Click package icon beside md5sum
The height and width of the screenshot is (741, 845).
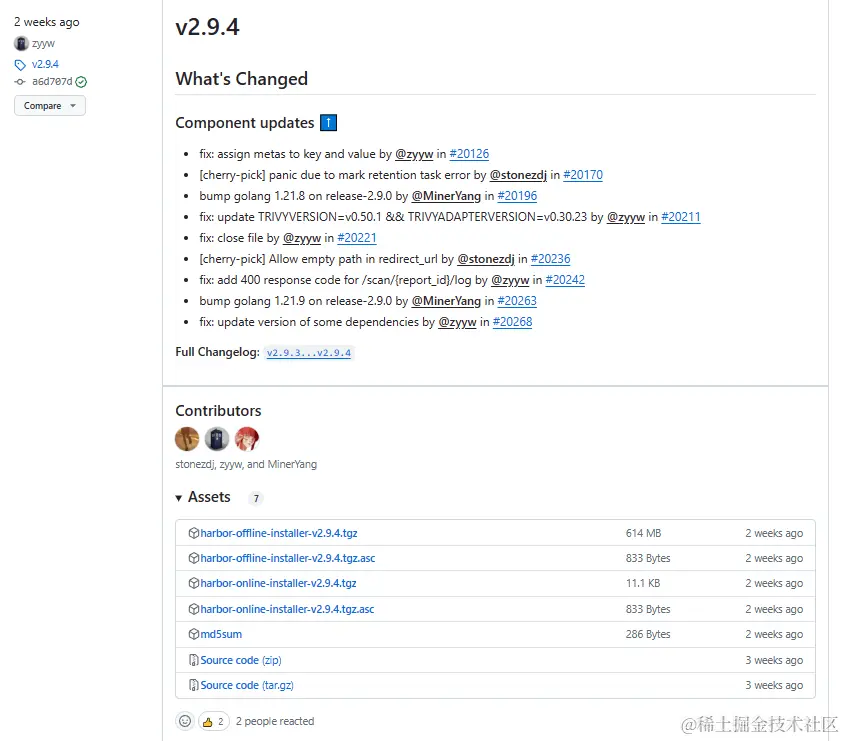[x=193, y=634]
